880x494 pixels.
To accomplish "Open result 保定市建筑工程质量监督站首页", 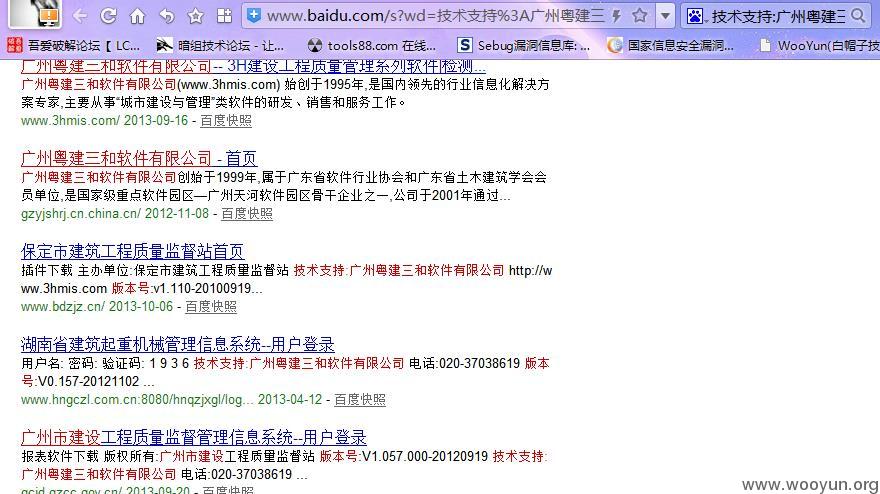I will tap(132, 251).
